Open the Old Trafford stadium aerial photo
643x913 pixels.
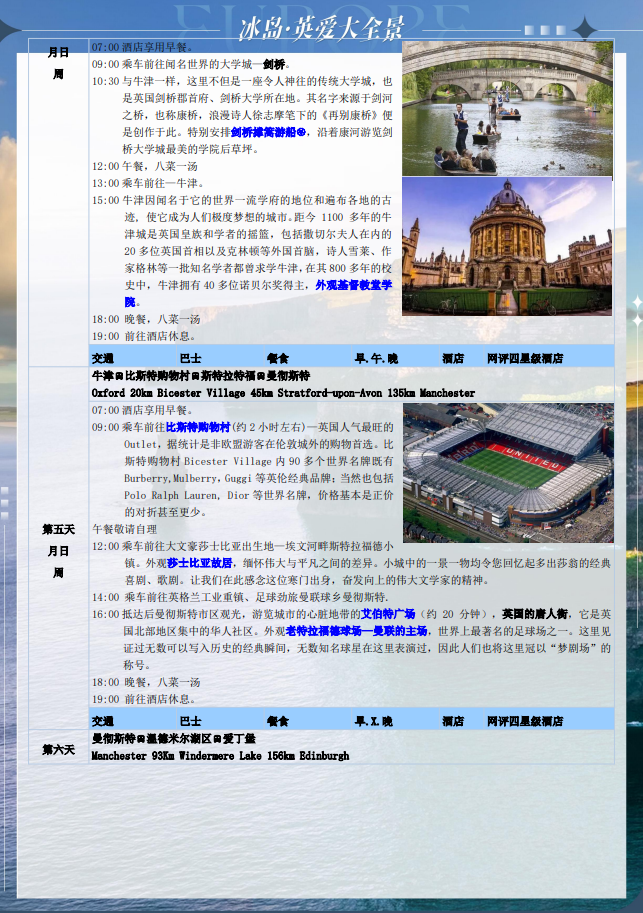(x=508, y=473)
